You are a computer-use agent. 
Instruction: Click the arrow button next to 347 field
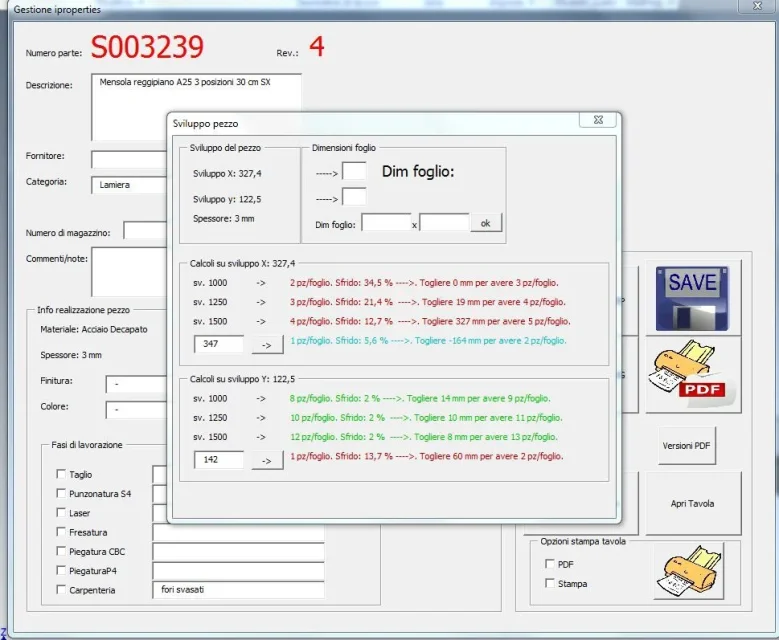coord(267,344)
